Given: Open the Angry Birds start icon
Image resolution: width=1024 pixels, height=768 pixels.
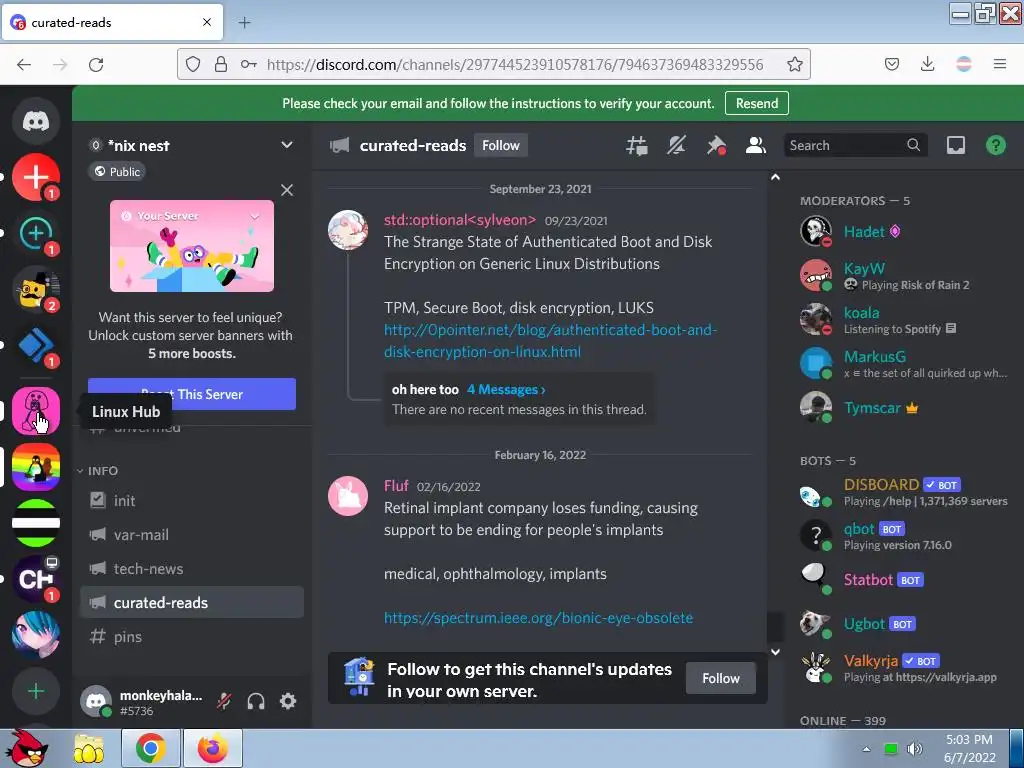Looking at the screenshot, I should pos(27,748).
